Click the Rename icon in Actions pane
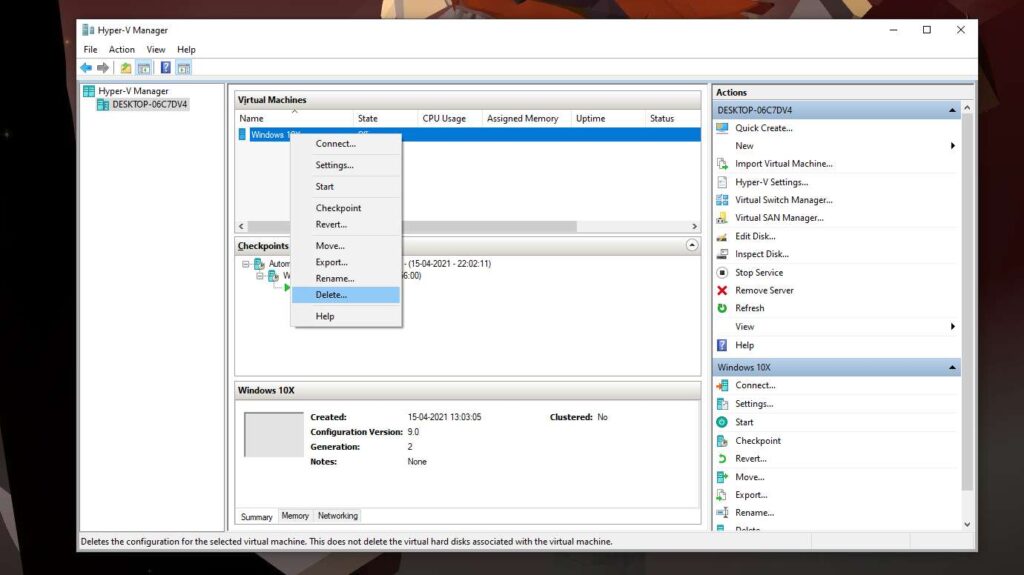This screenshot has height=575, width=1024. 722,513
